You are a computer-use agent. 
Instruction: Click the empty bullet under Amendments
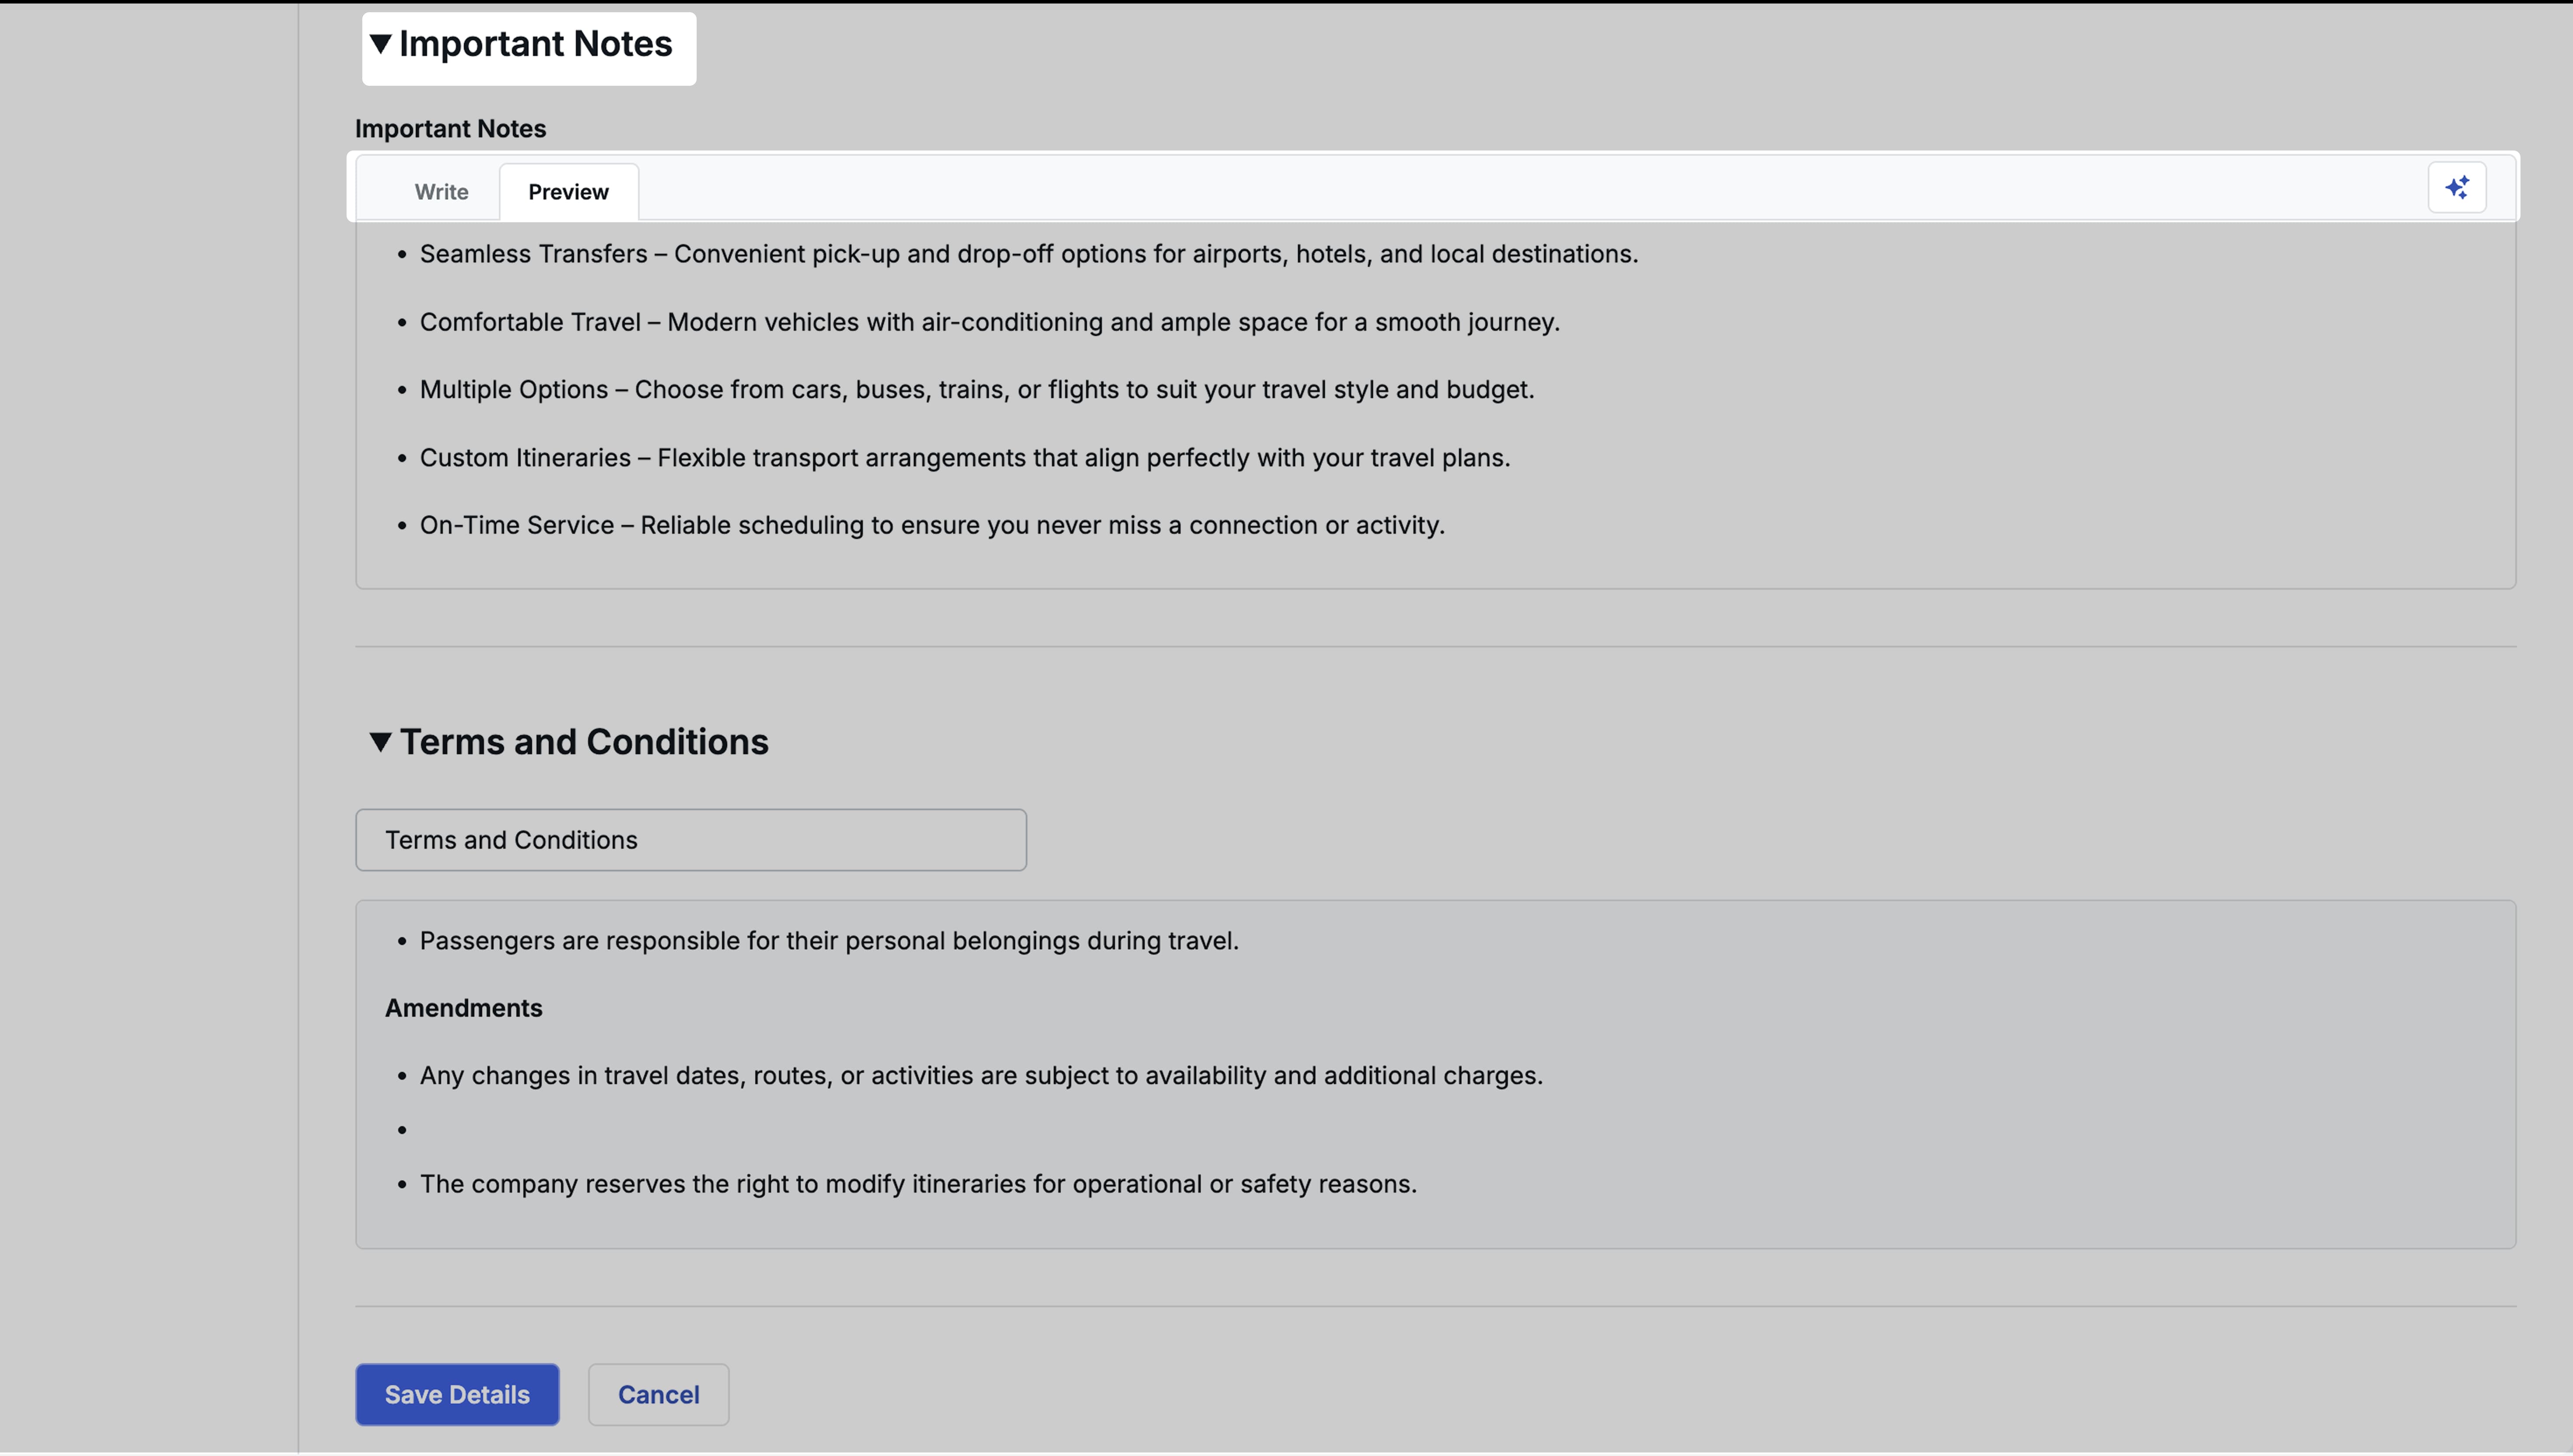403,1129
